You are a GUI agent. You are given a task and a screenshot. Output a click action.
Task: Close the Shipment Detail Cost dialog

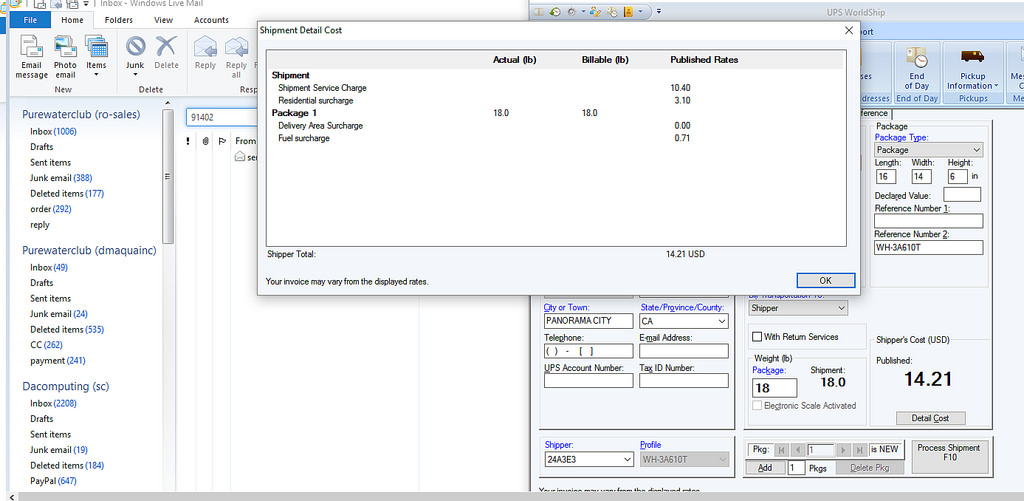click(848, 30)
